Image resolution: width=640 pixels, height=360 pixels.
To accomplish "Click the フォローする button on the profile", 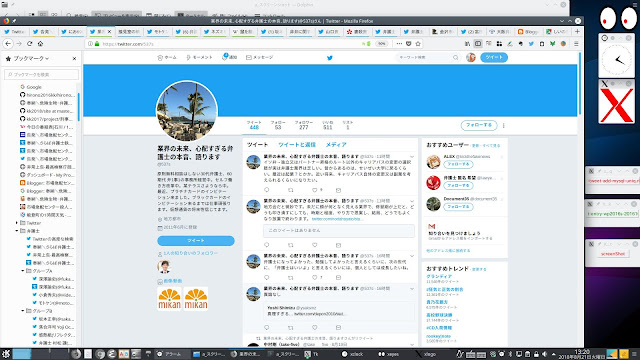I will tap(479, 125).
